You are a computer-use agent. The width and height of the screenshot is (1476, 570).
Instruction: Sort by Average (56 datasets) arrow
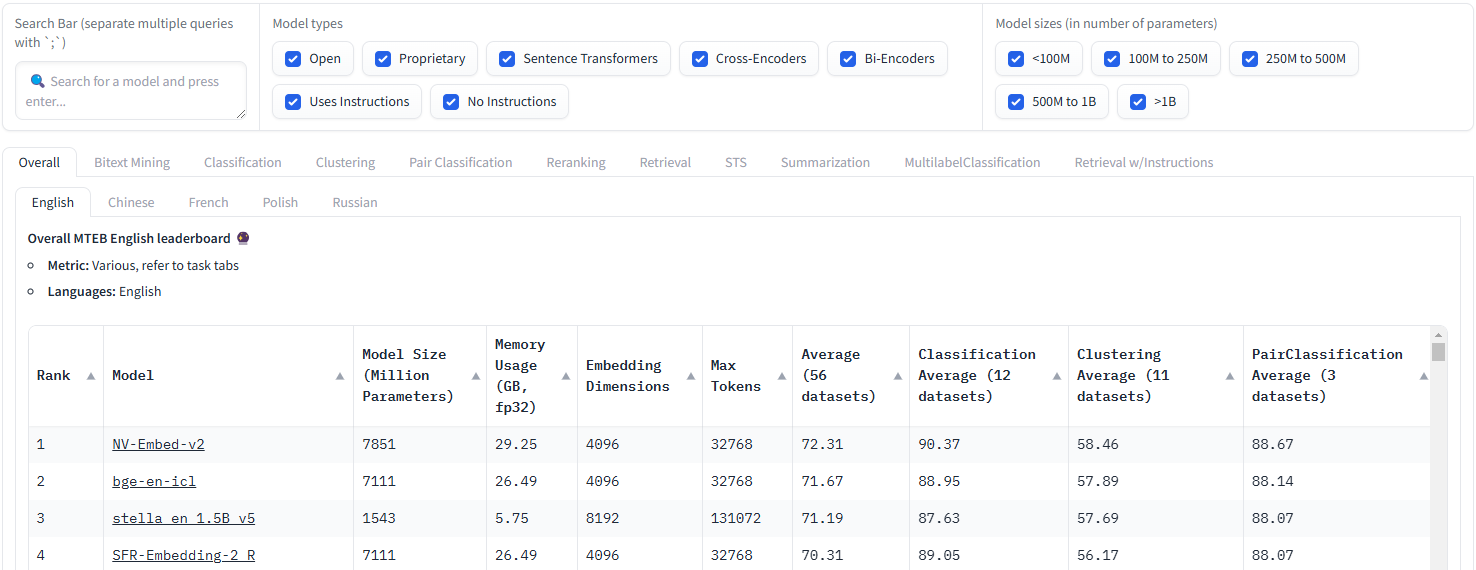[x=898, y=376]
